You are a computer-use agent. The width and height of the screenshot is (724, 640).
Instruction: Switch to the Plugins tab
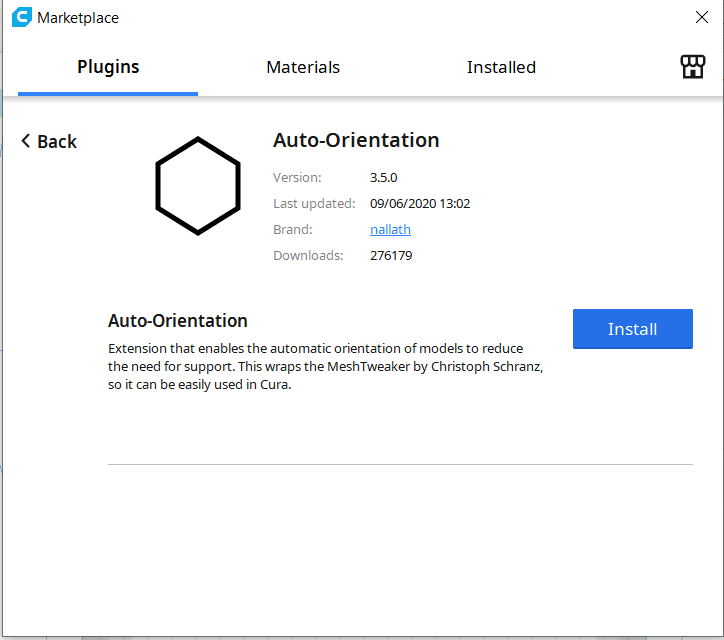108,67
